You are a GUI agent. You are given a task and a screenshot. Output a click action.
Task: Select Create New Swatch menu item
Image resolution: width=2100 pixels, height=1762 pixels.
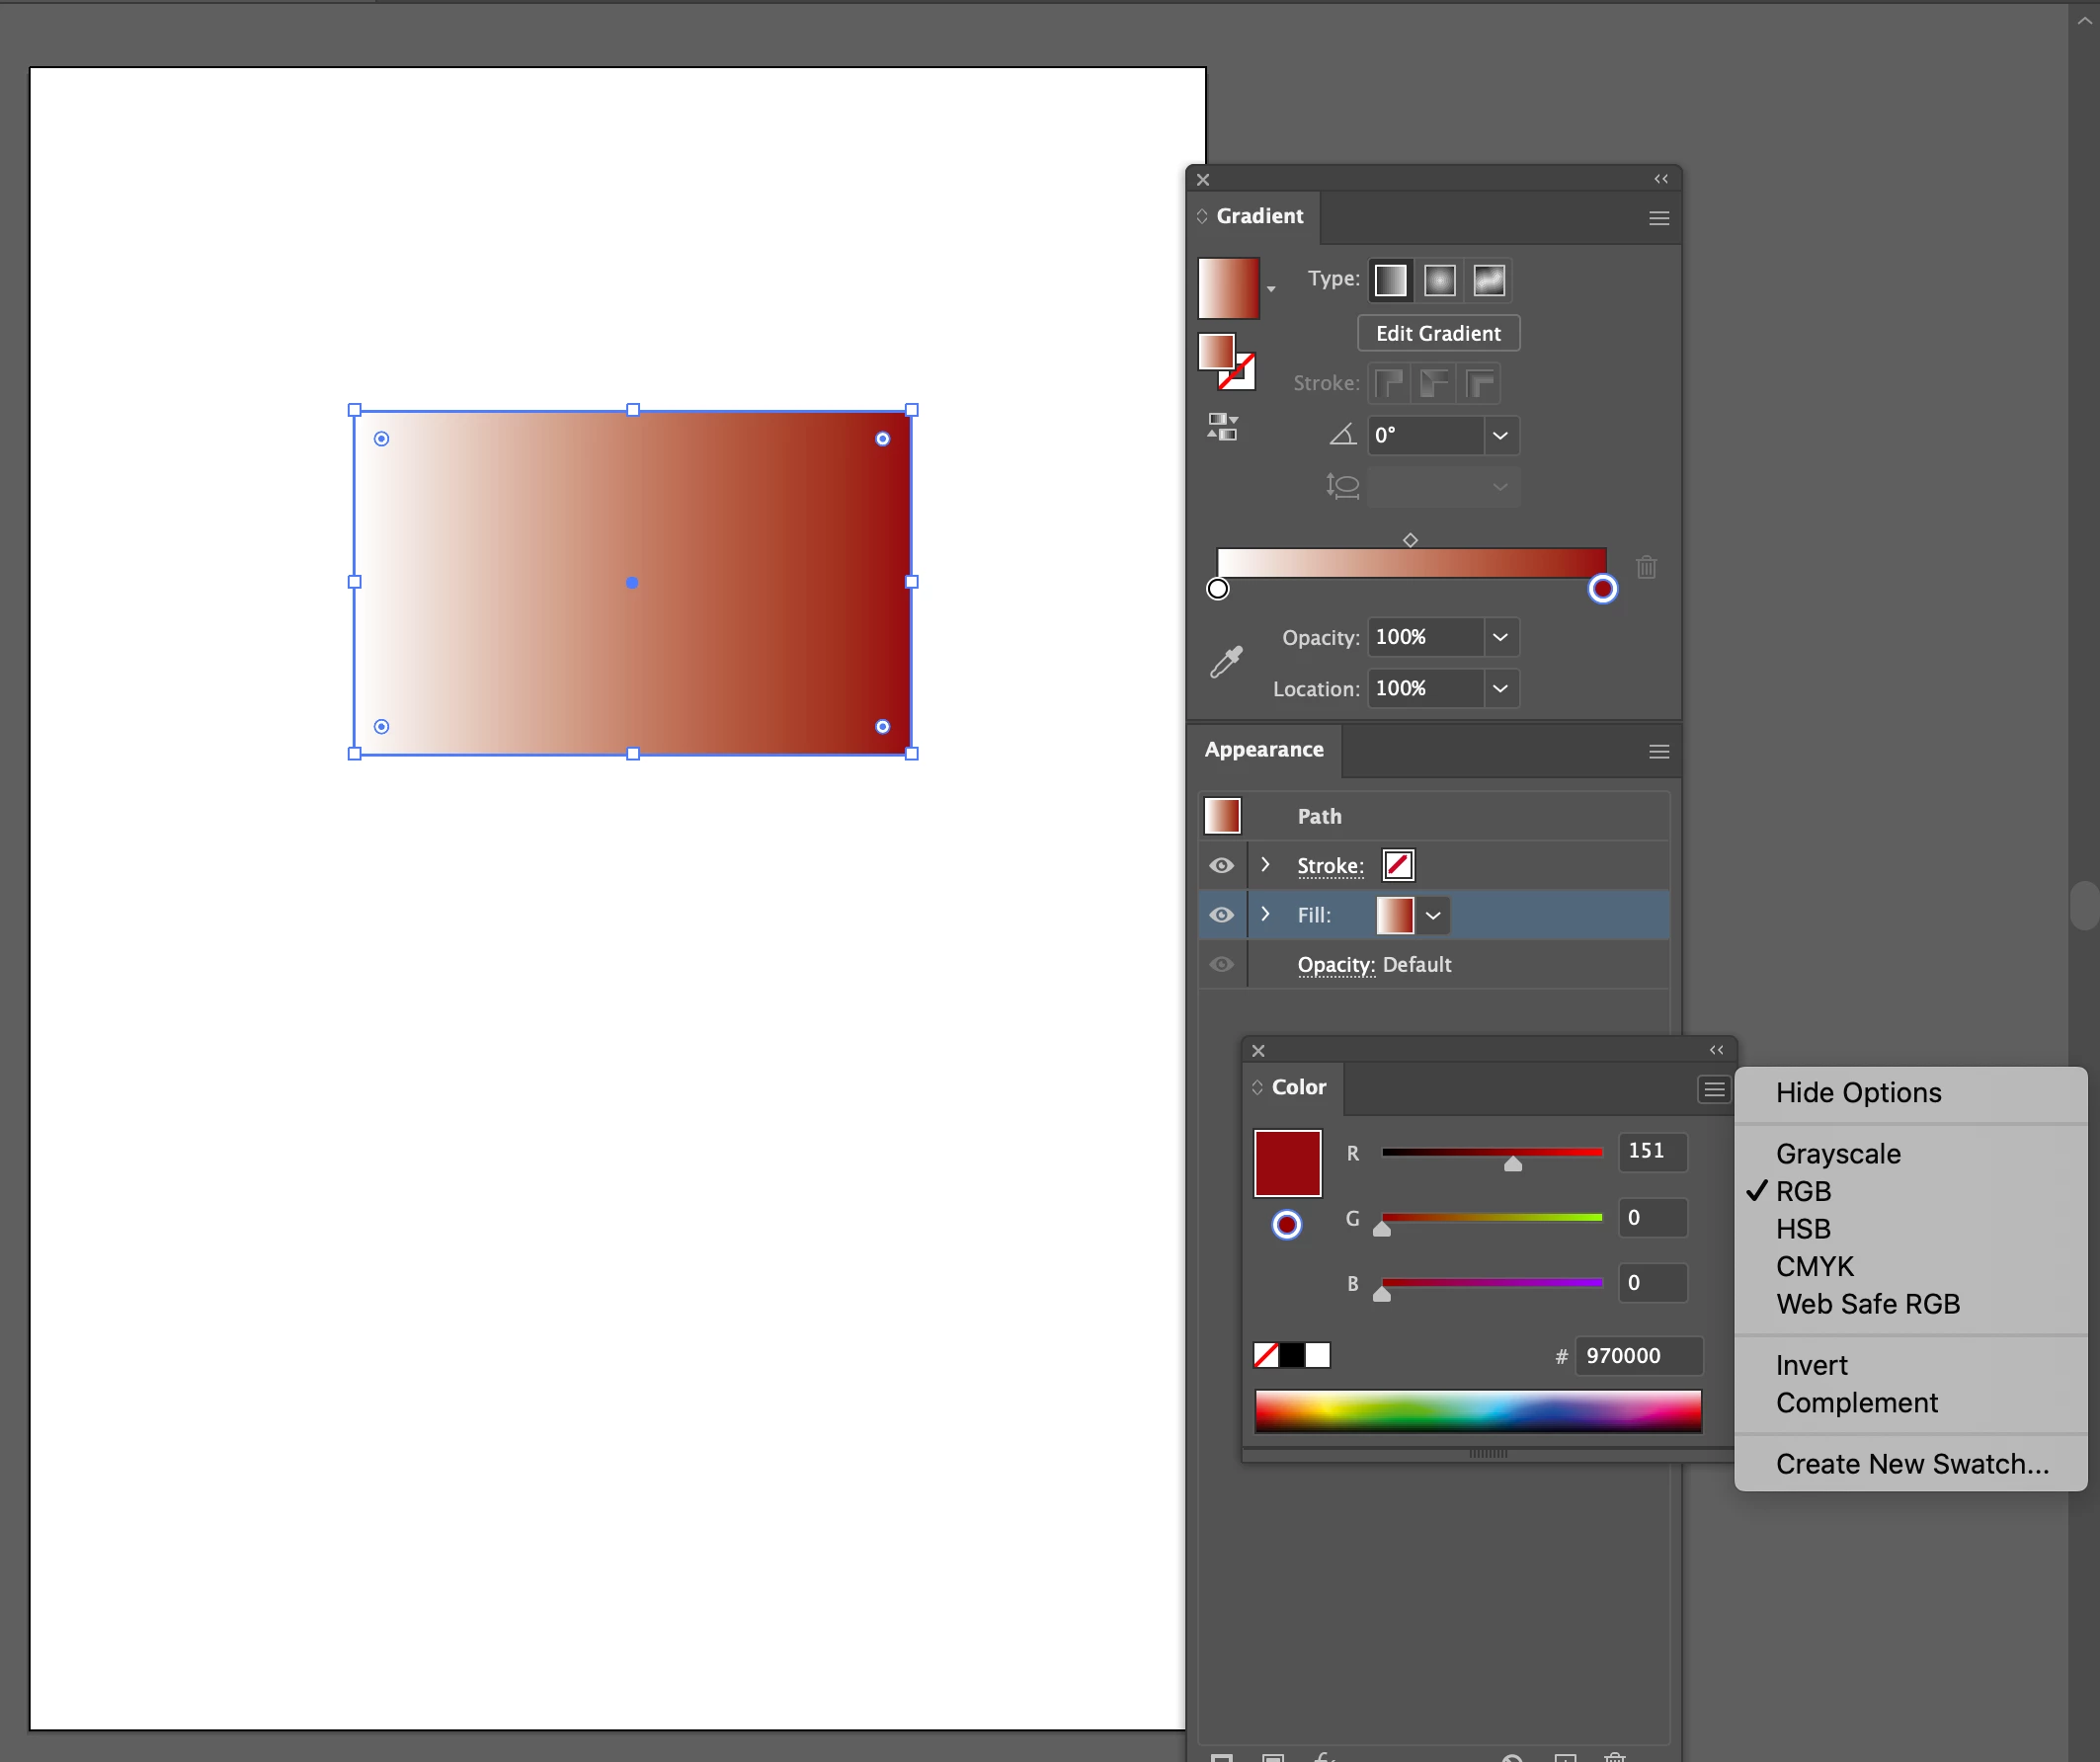(x=1911, y=1464)
